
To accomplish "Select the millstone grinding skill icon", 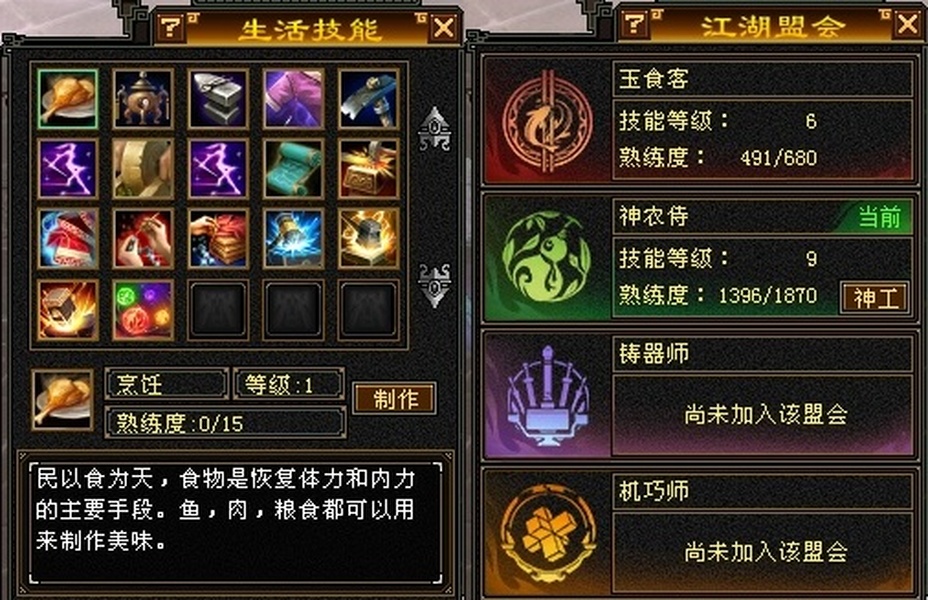I will (x=143, y=169).
